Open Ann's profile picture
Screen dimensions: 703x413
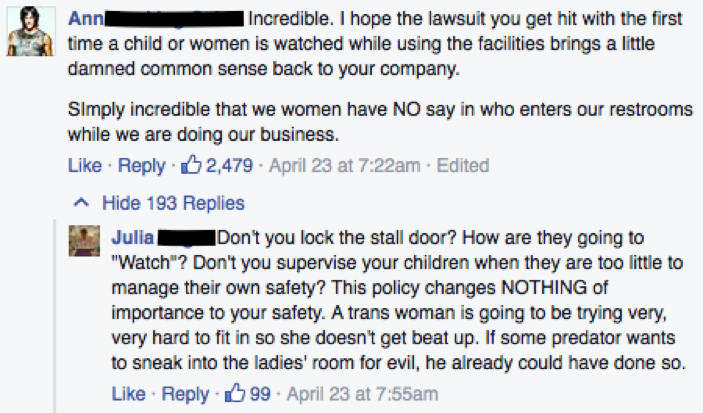(x=30, y=31)
